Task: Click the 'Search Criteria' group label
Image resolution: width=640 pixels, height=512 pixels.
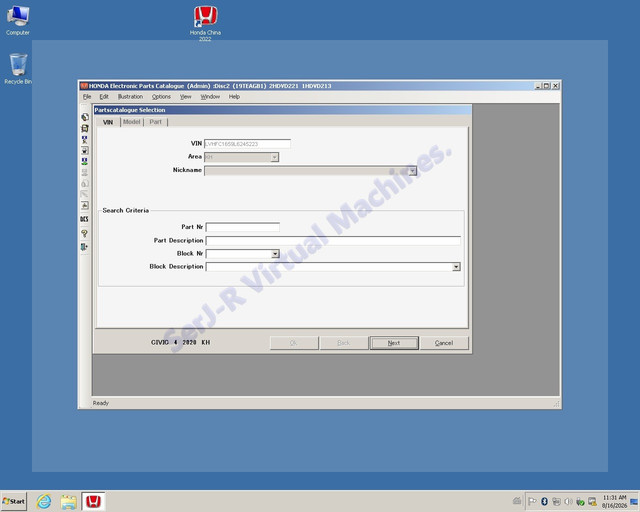Action: point(126,211)
